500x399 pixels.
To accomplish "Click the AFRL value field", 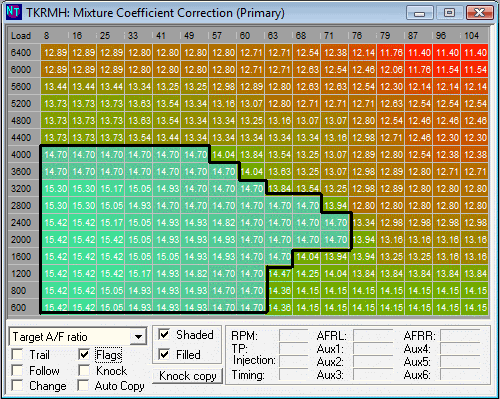I will (x=373, y=335).
